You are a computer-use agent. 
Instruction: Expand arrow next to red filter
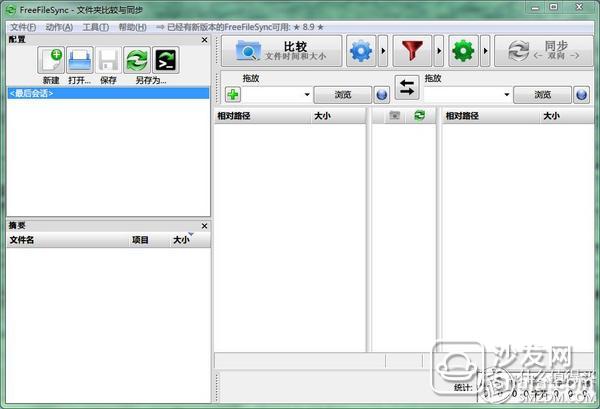tap(439, 51)
